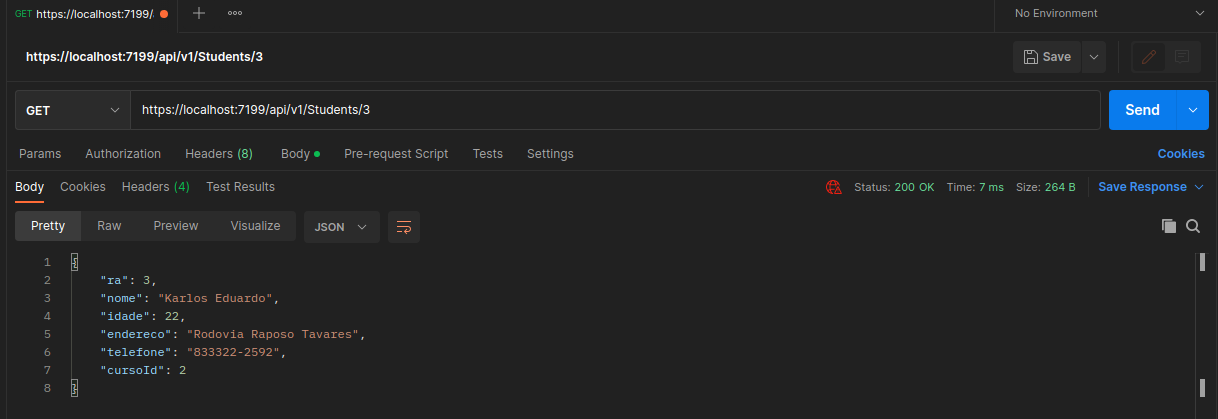
Task: Click the Save floppy disk icon
Action: (x=1031, y=57)
